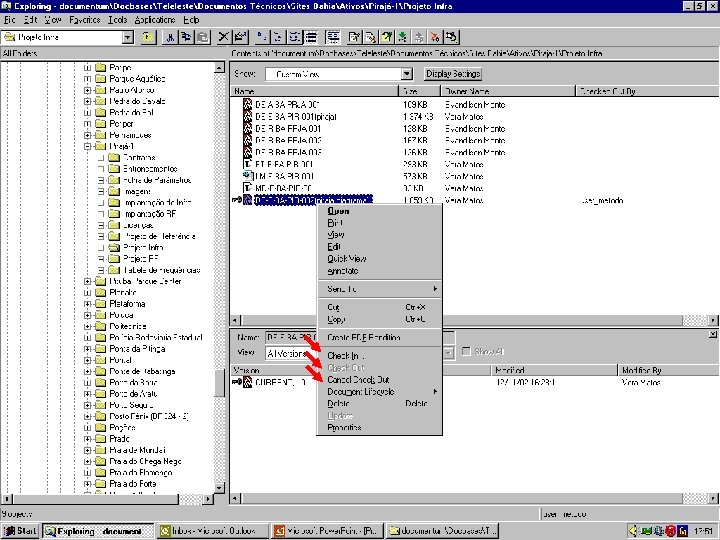This screenshot has height=540, width=720.
Task: Click the green down-arrow toolbar icon
Action: click(403, 37)
